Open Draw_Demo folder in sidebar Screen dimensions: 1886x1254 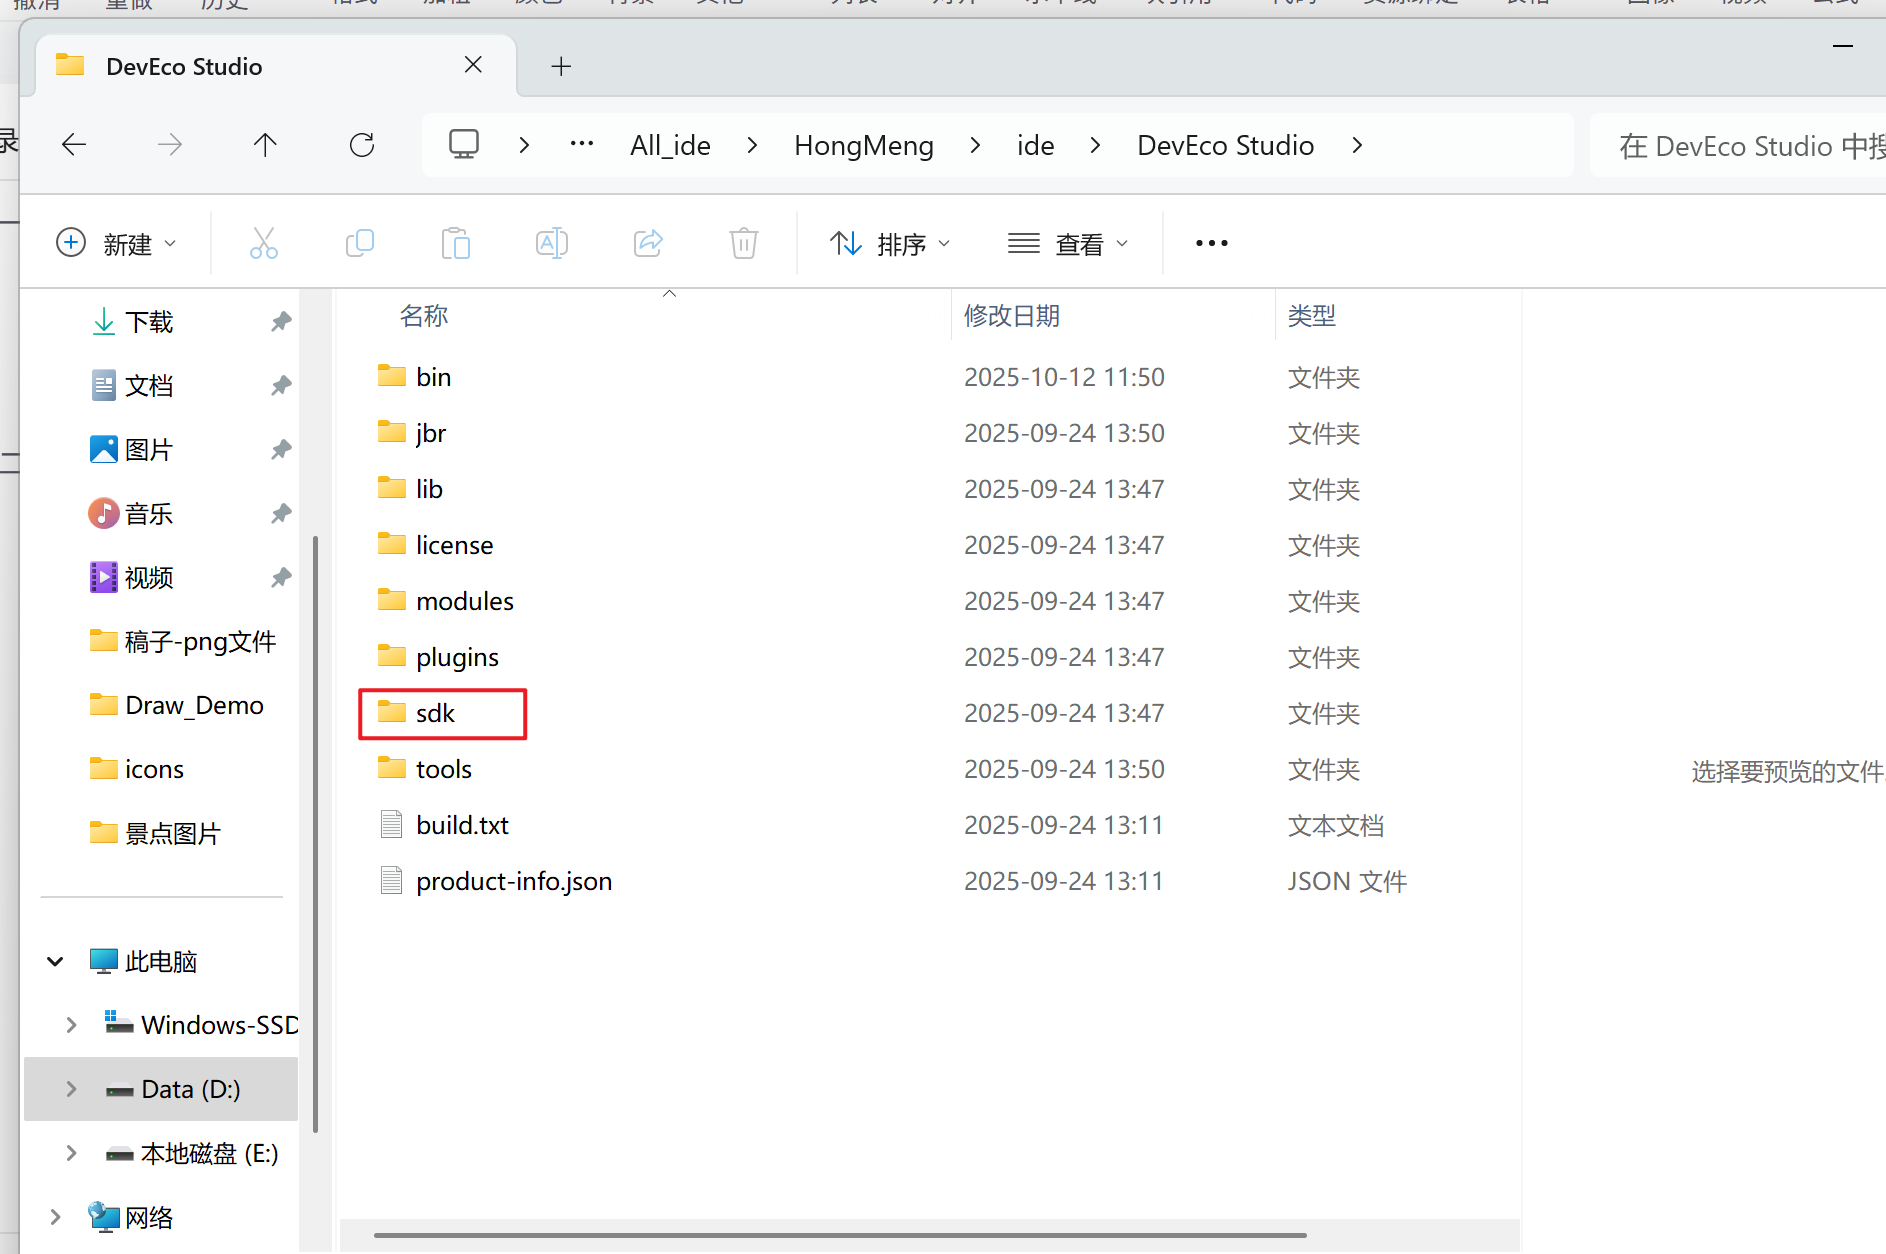click(177, 706)
